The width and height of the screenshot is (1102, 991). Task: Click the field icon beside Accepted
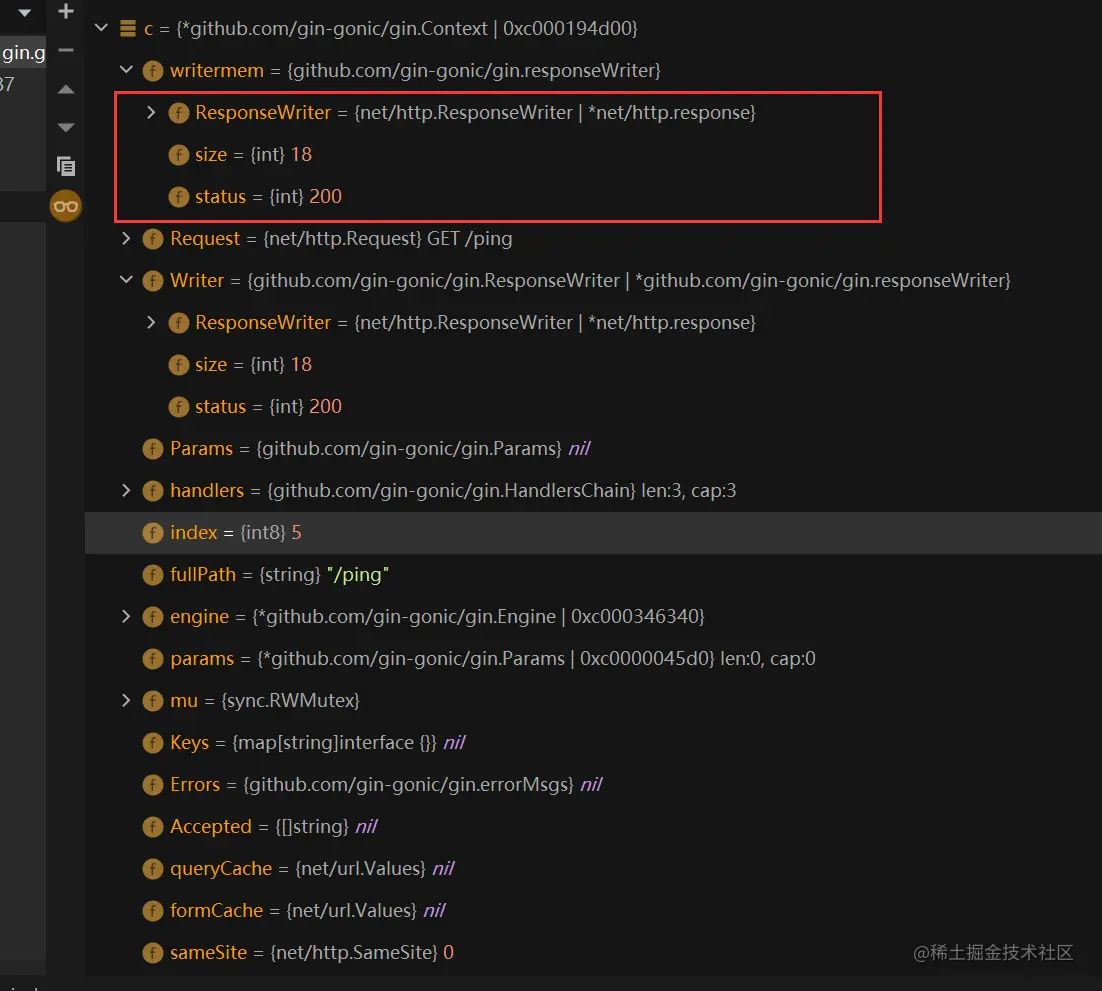click(x=153, y=827)
